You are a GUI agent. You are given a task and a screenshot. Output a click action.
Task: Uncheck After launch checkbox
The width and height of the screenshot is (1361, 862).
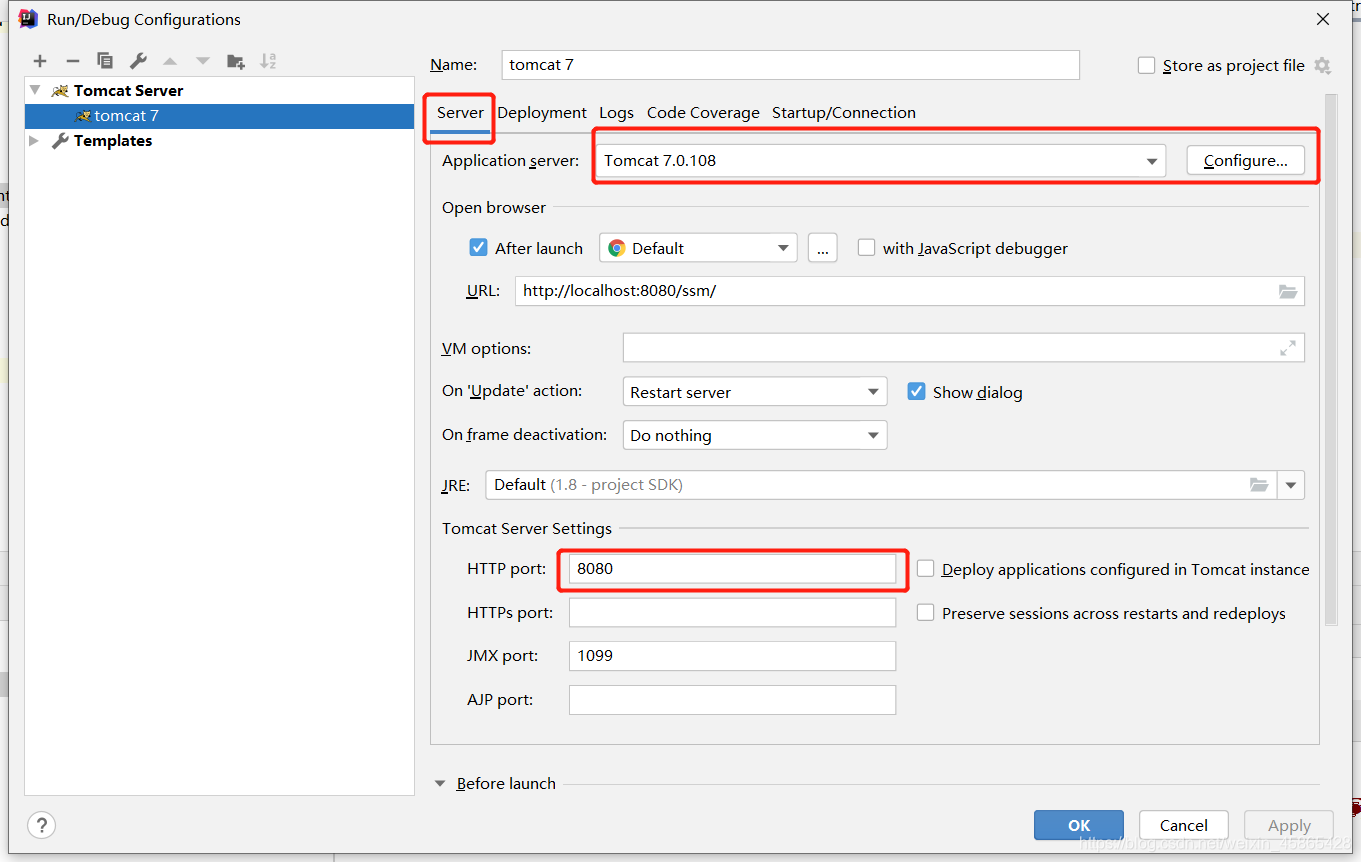click(479, 248)
